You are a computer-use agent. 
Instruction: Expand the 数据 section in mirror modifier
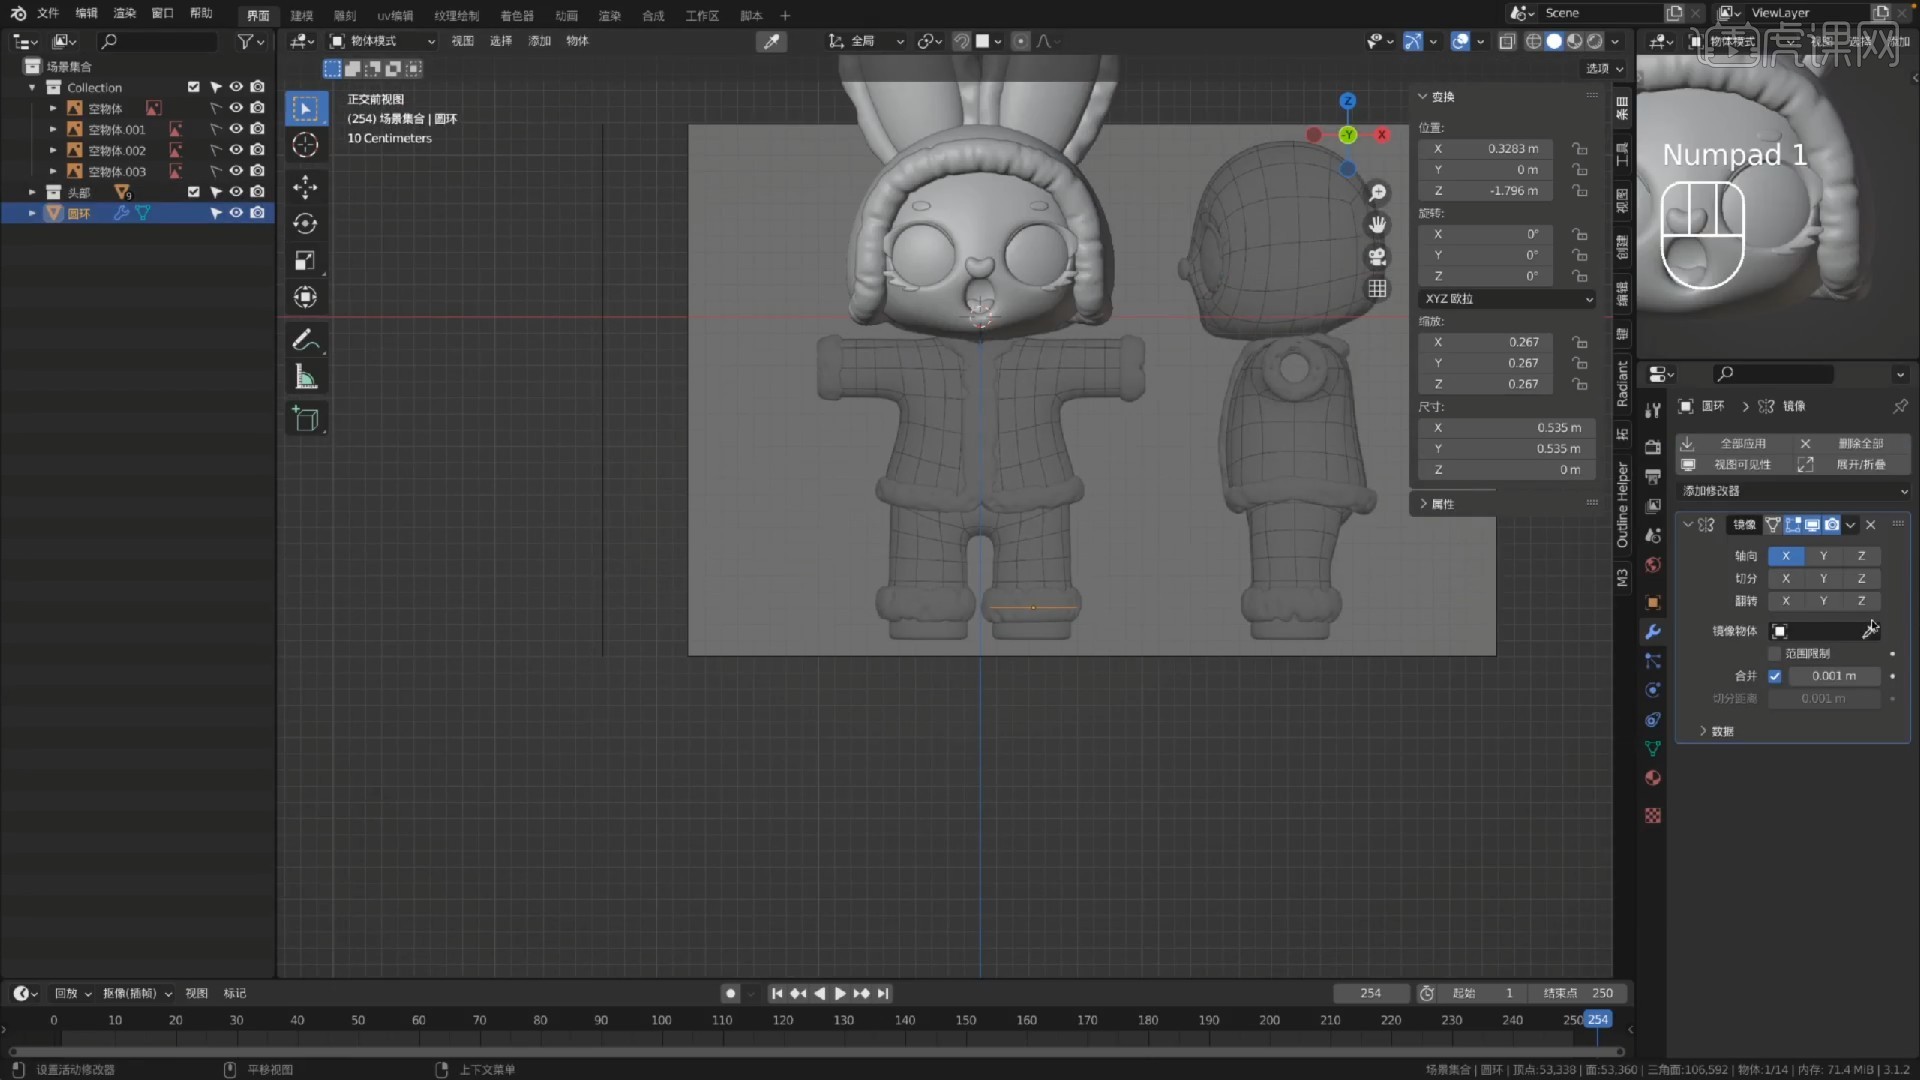1716,731
